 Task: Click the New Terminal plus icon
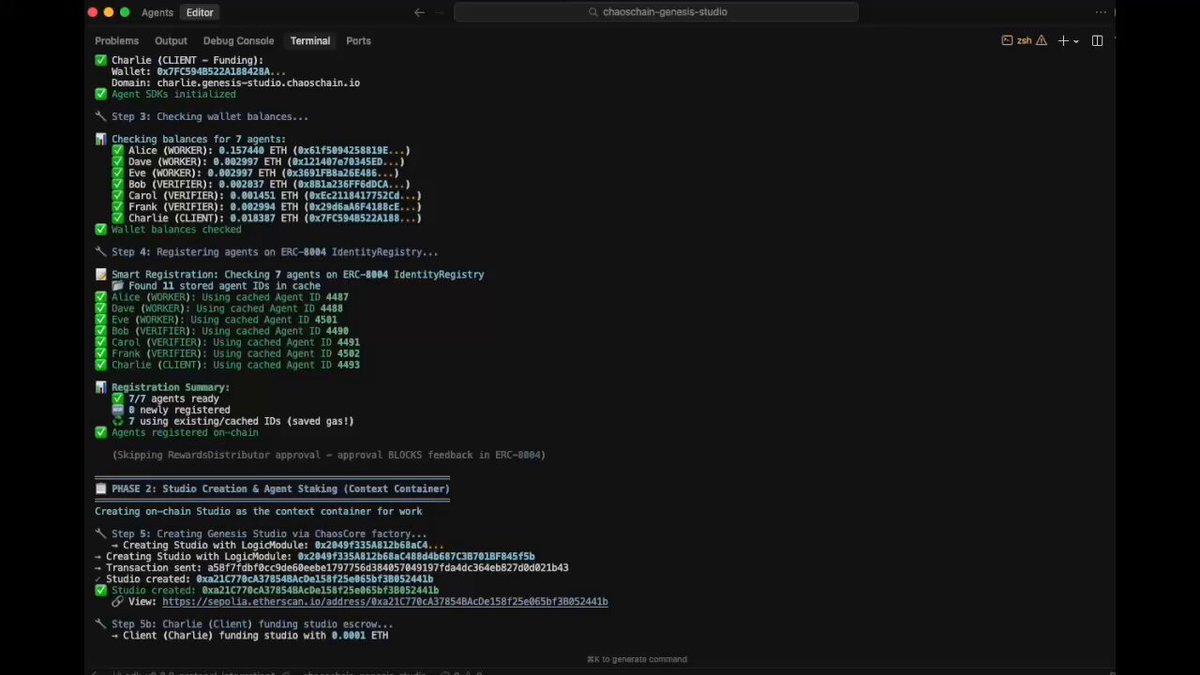[x=1063, y=41]
